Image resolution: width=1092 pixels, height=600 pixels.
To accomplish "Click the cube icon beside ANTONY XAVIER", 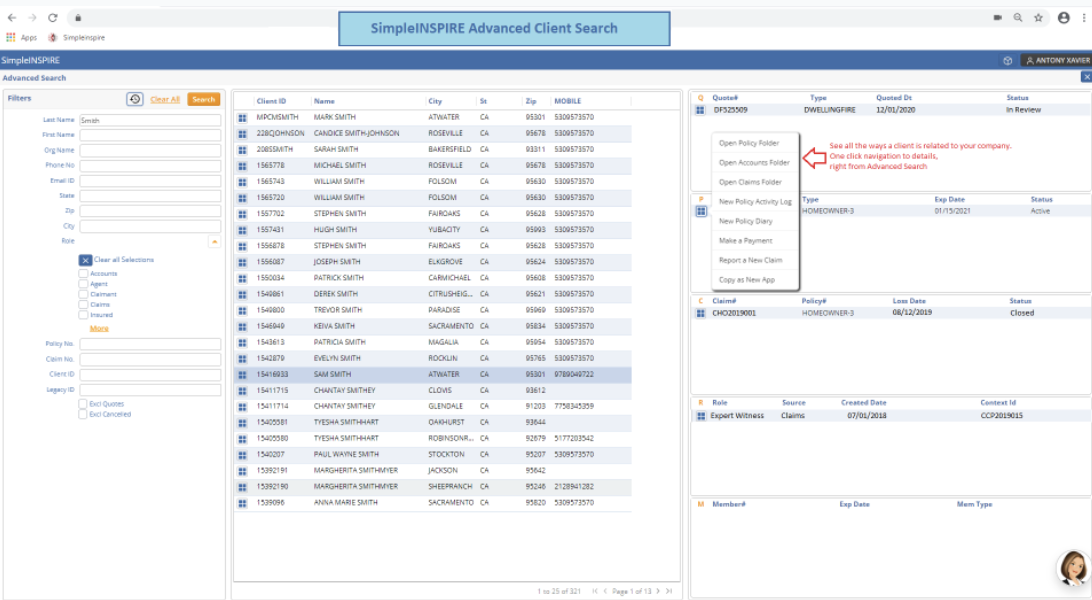I will pos(1007,61).
